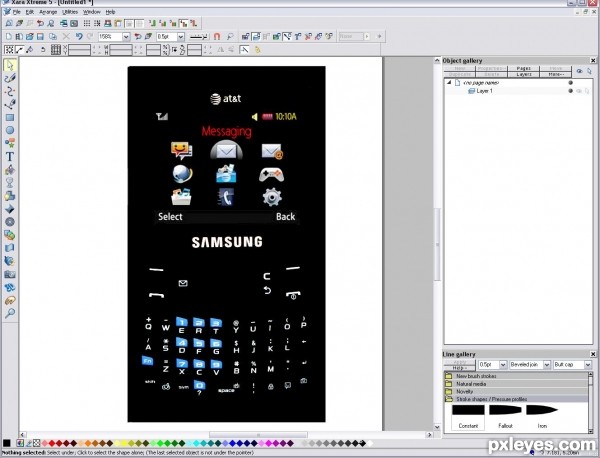This screenshot has height=458, width=600.
Task: Open the Butt cap dropdown
Action: point(588,365)
